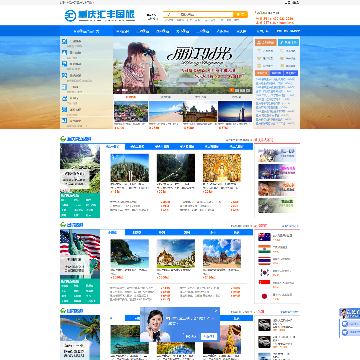Viewport: 360px width, 360px height.
Task: Open the longtail boat island tour thumbnail
Action: pos(130,253)
